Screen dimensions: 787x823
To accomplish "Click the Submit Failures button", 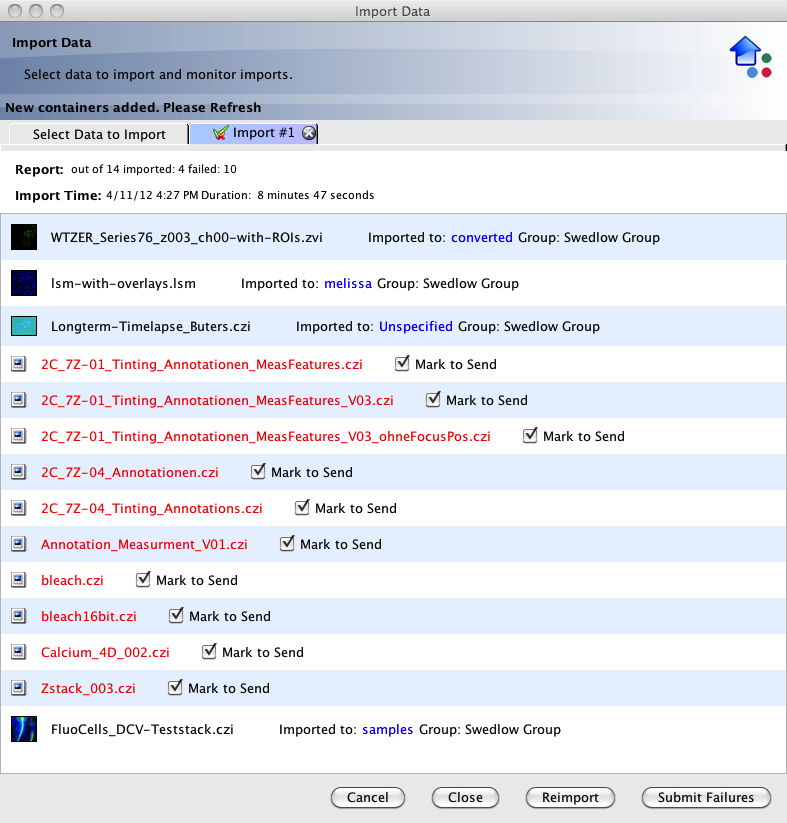I will click(706, 797).
